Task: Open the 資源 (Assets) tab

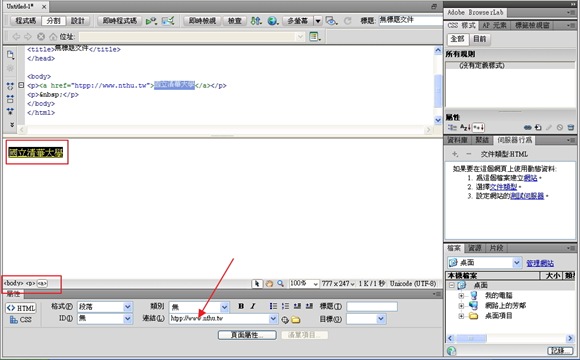Action: point(474,248)
